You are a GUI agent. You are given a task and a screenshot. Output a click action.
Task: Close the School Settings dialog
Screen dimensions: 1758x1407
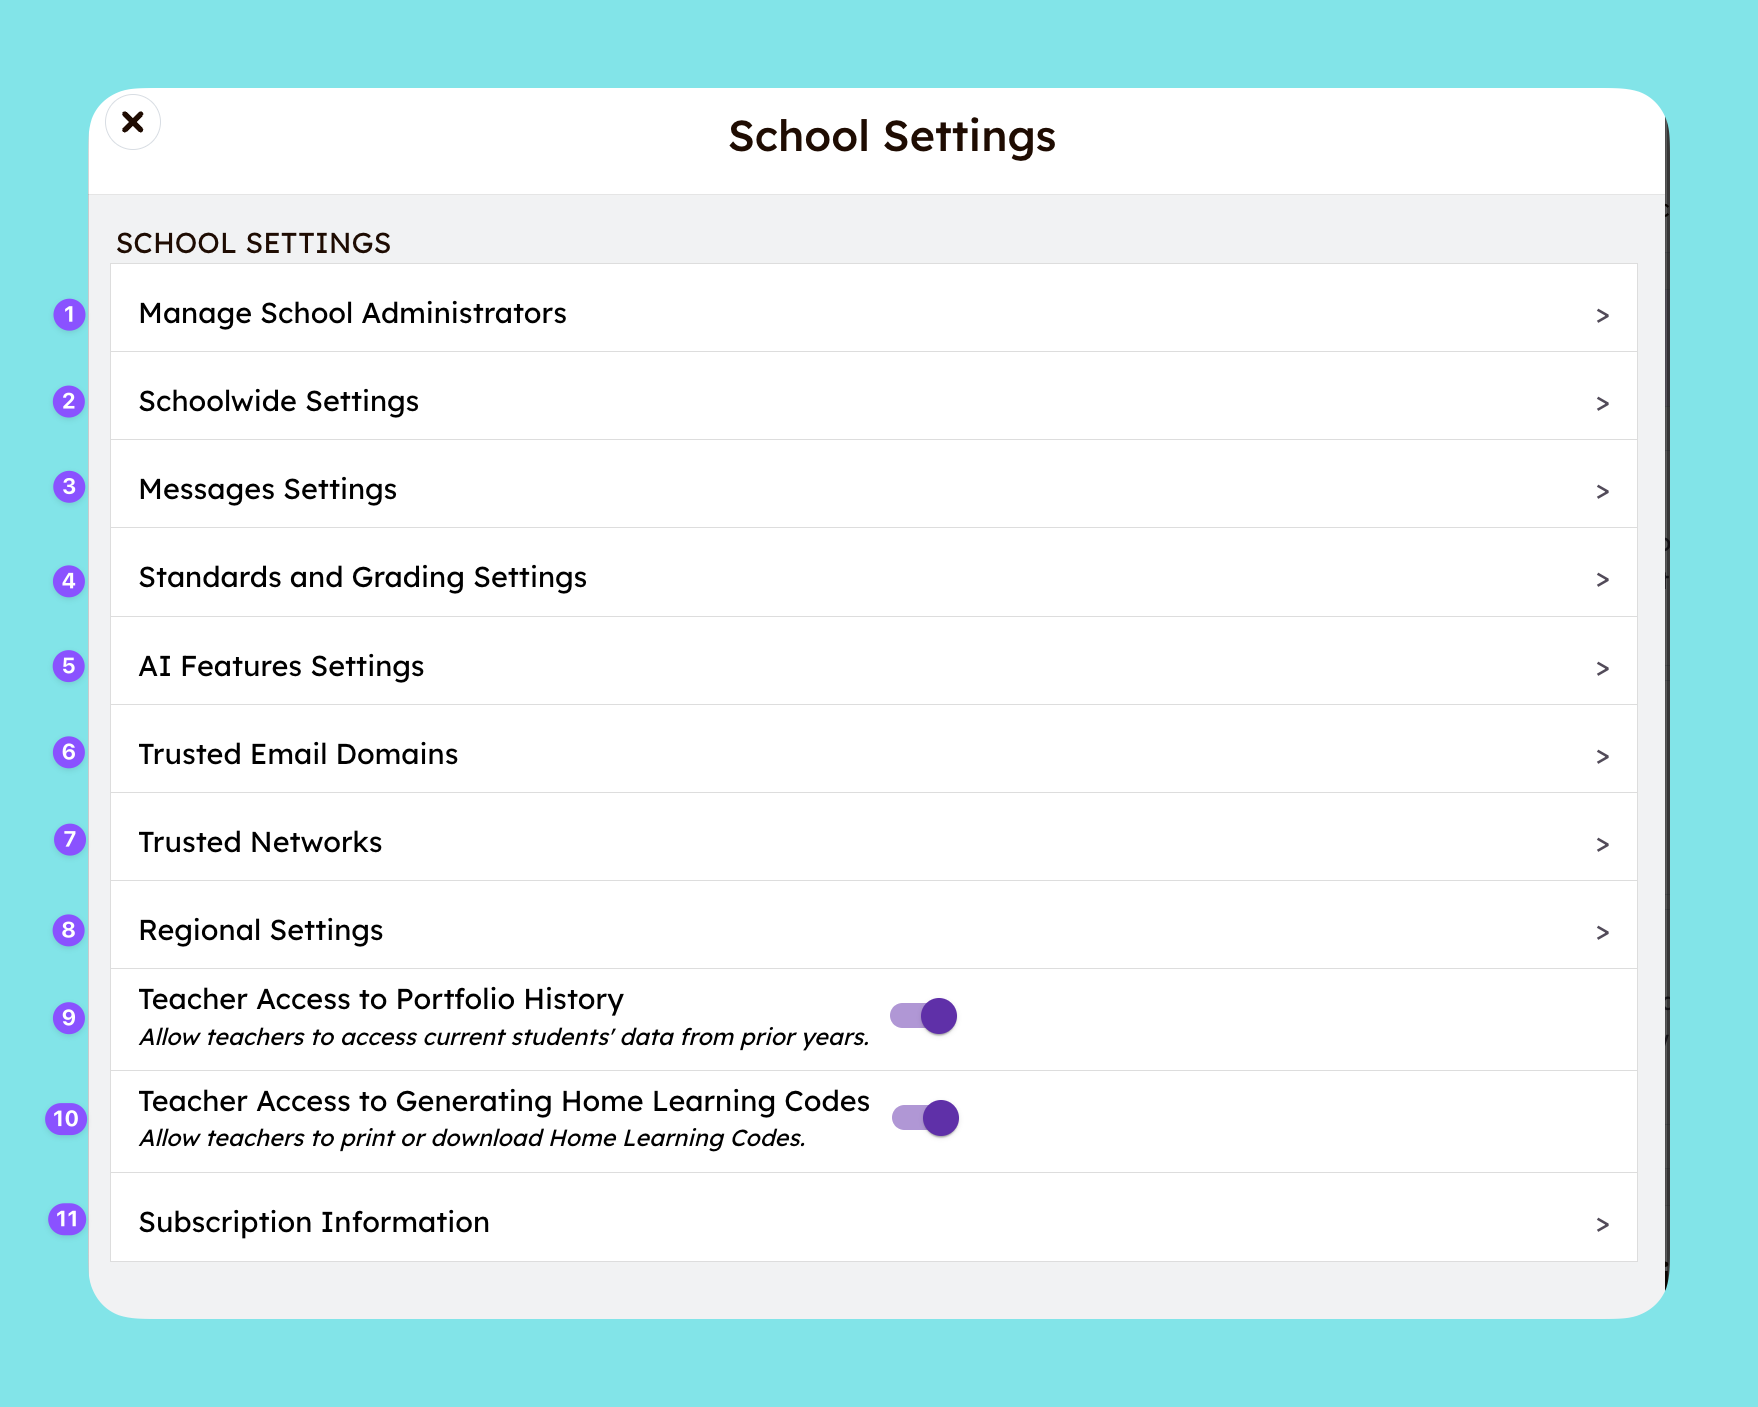click(x=132, y=121)
